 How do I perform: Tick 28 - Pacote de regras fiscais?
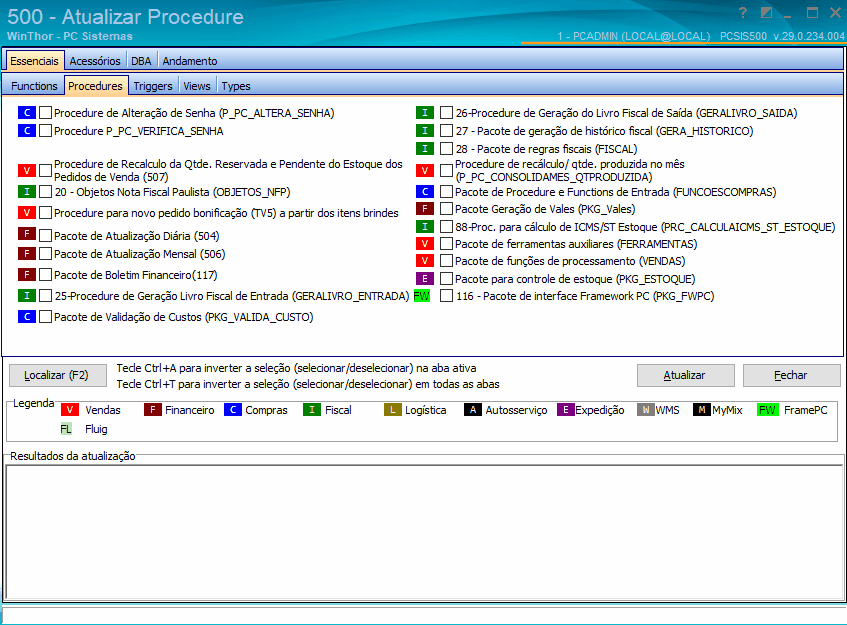tap(446, 149)
